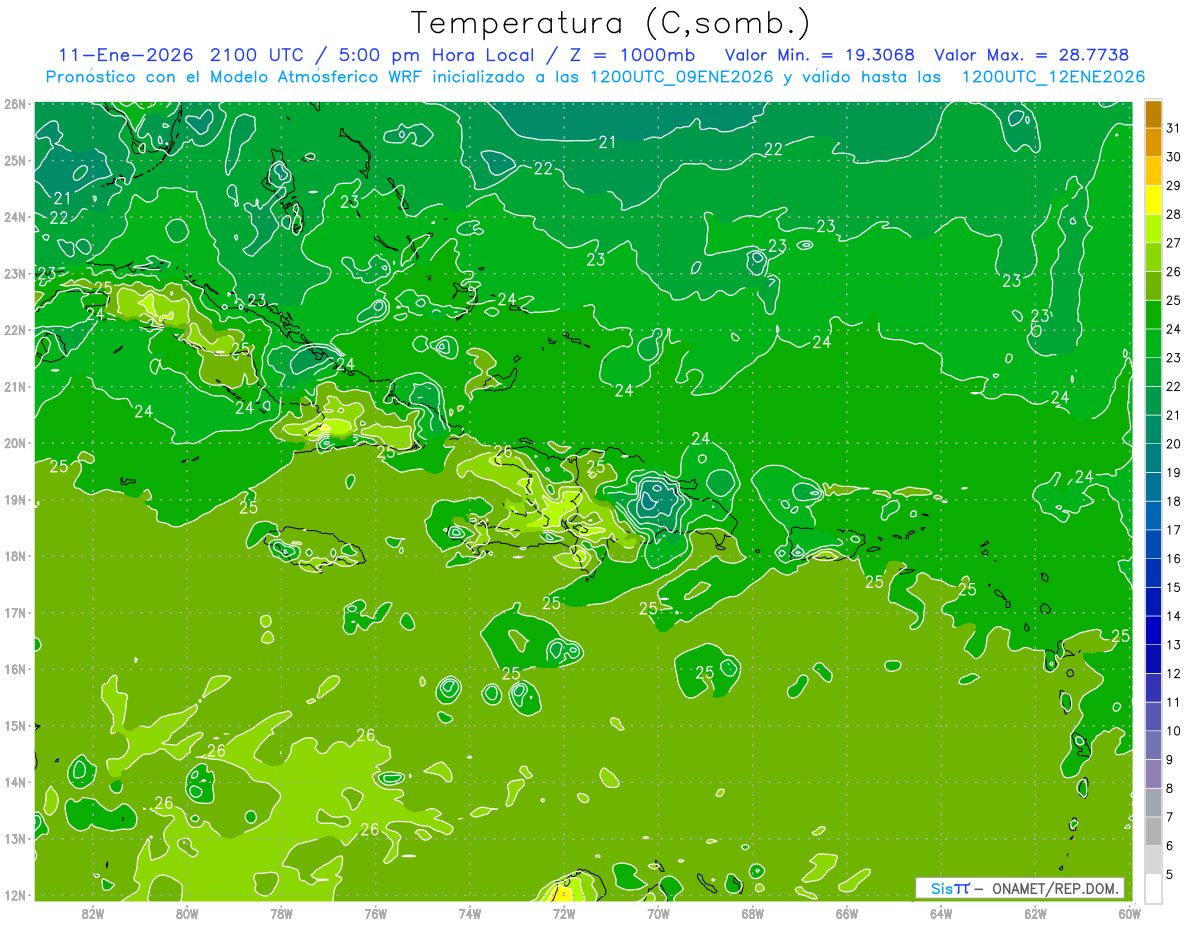Click longitude axis label 68W

pos(753,913)
